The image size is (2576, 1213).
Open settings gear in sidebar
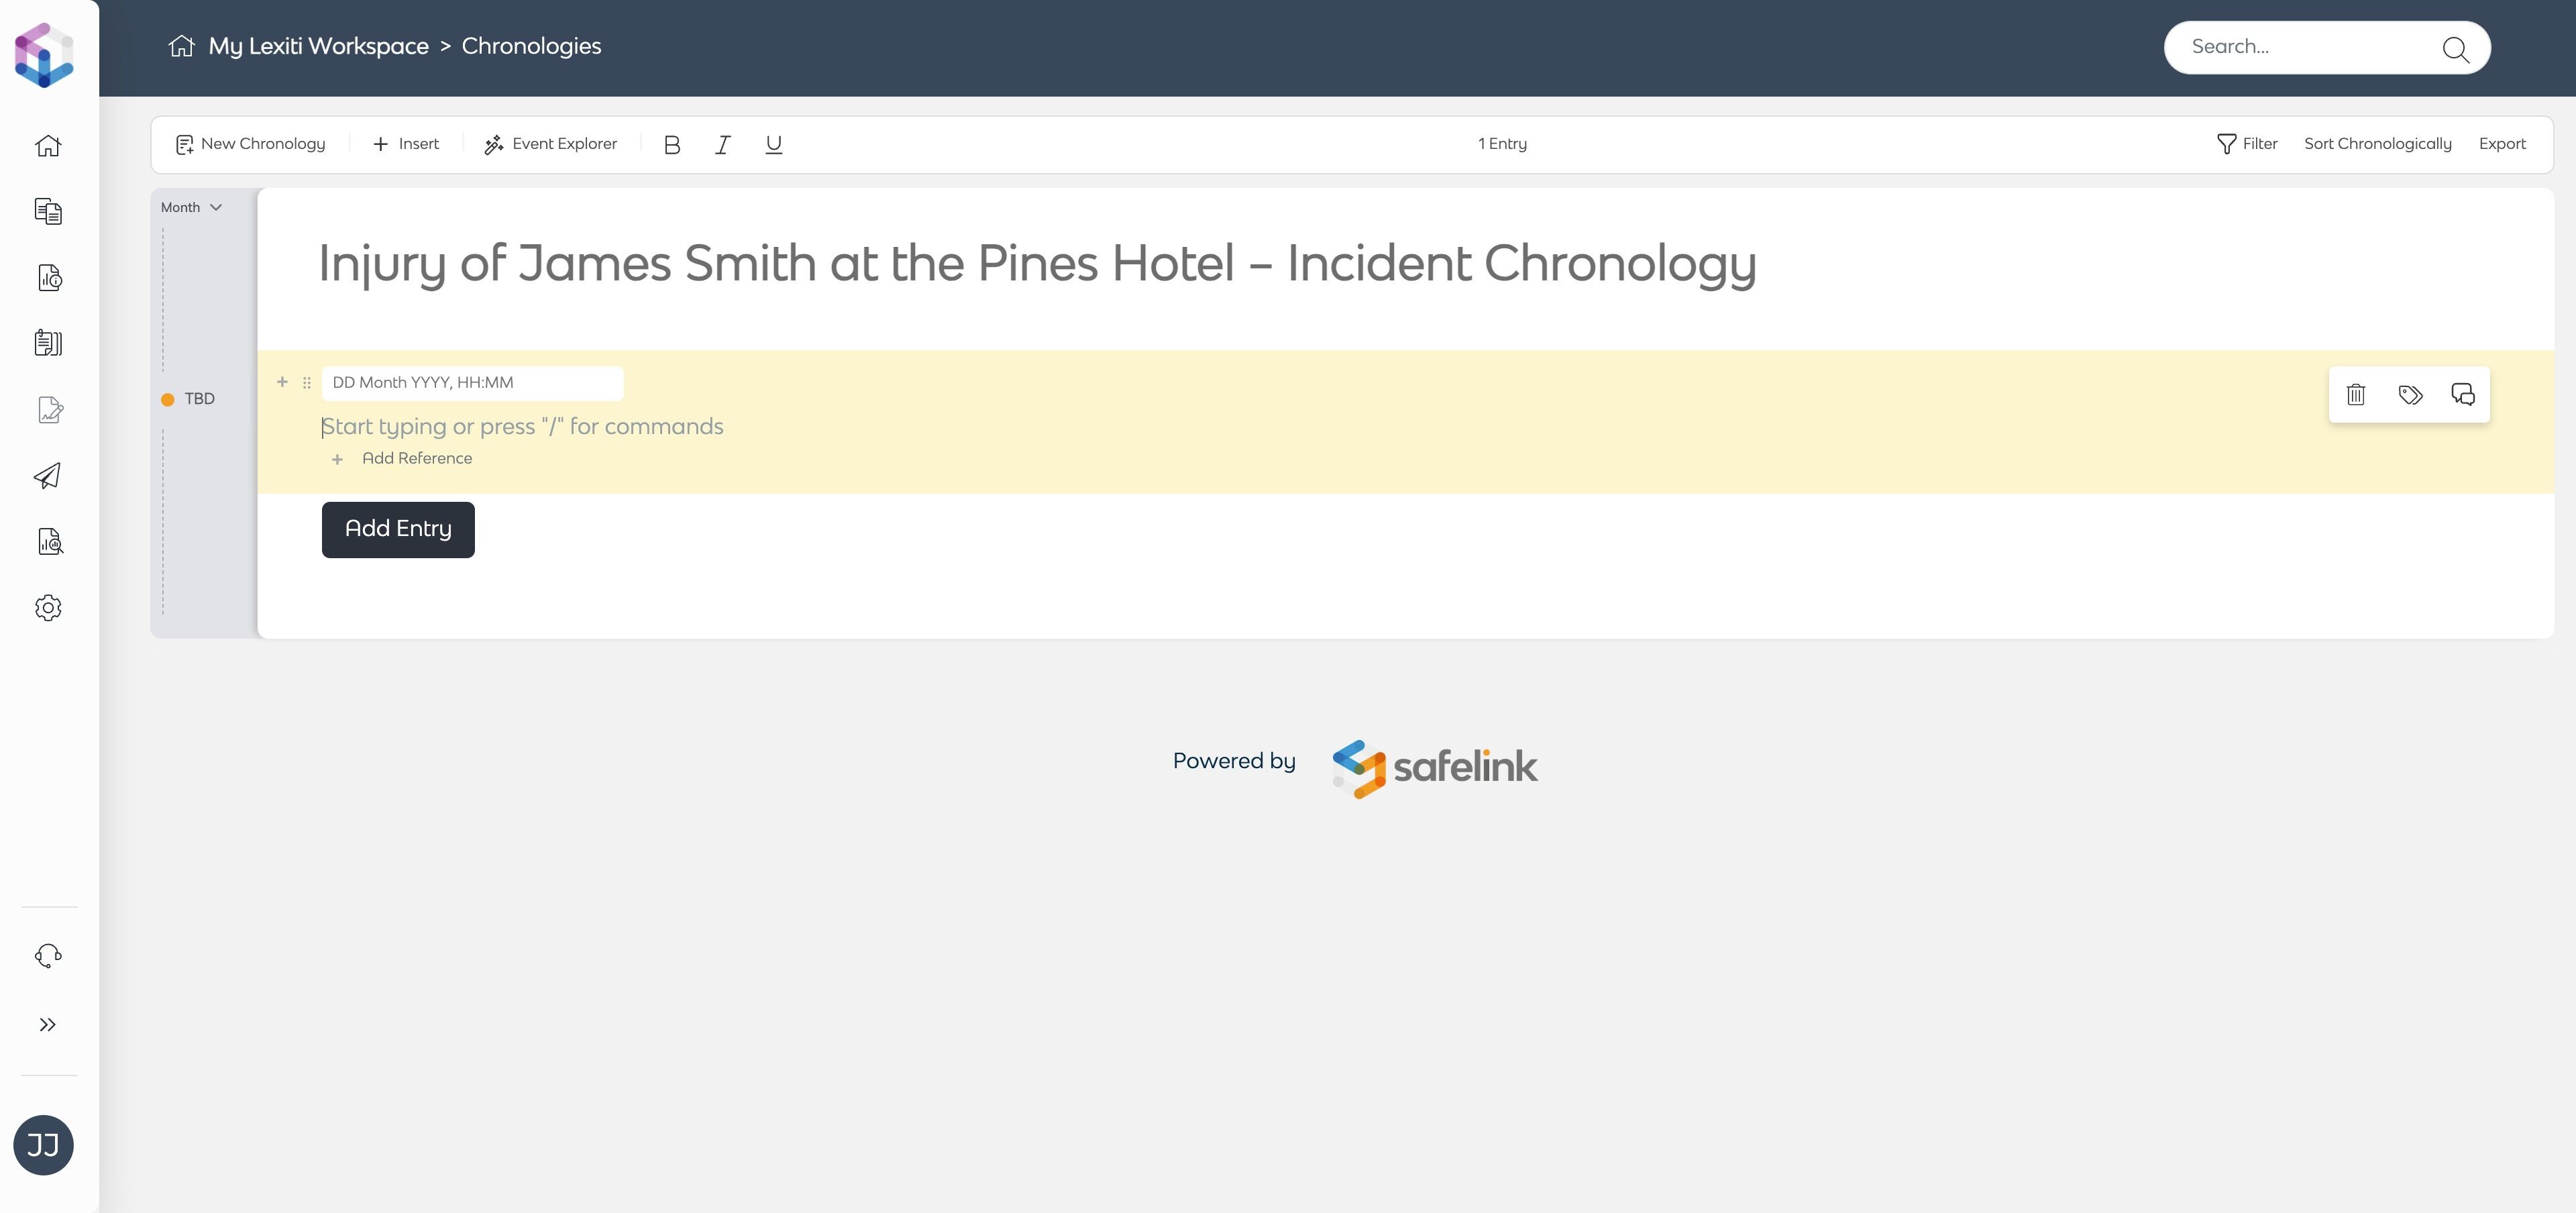(48, 608)
